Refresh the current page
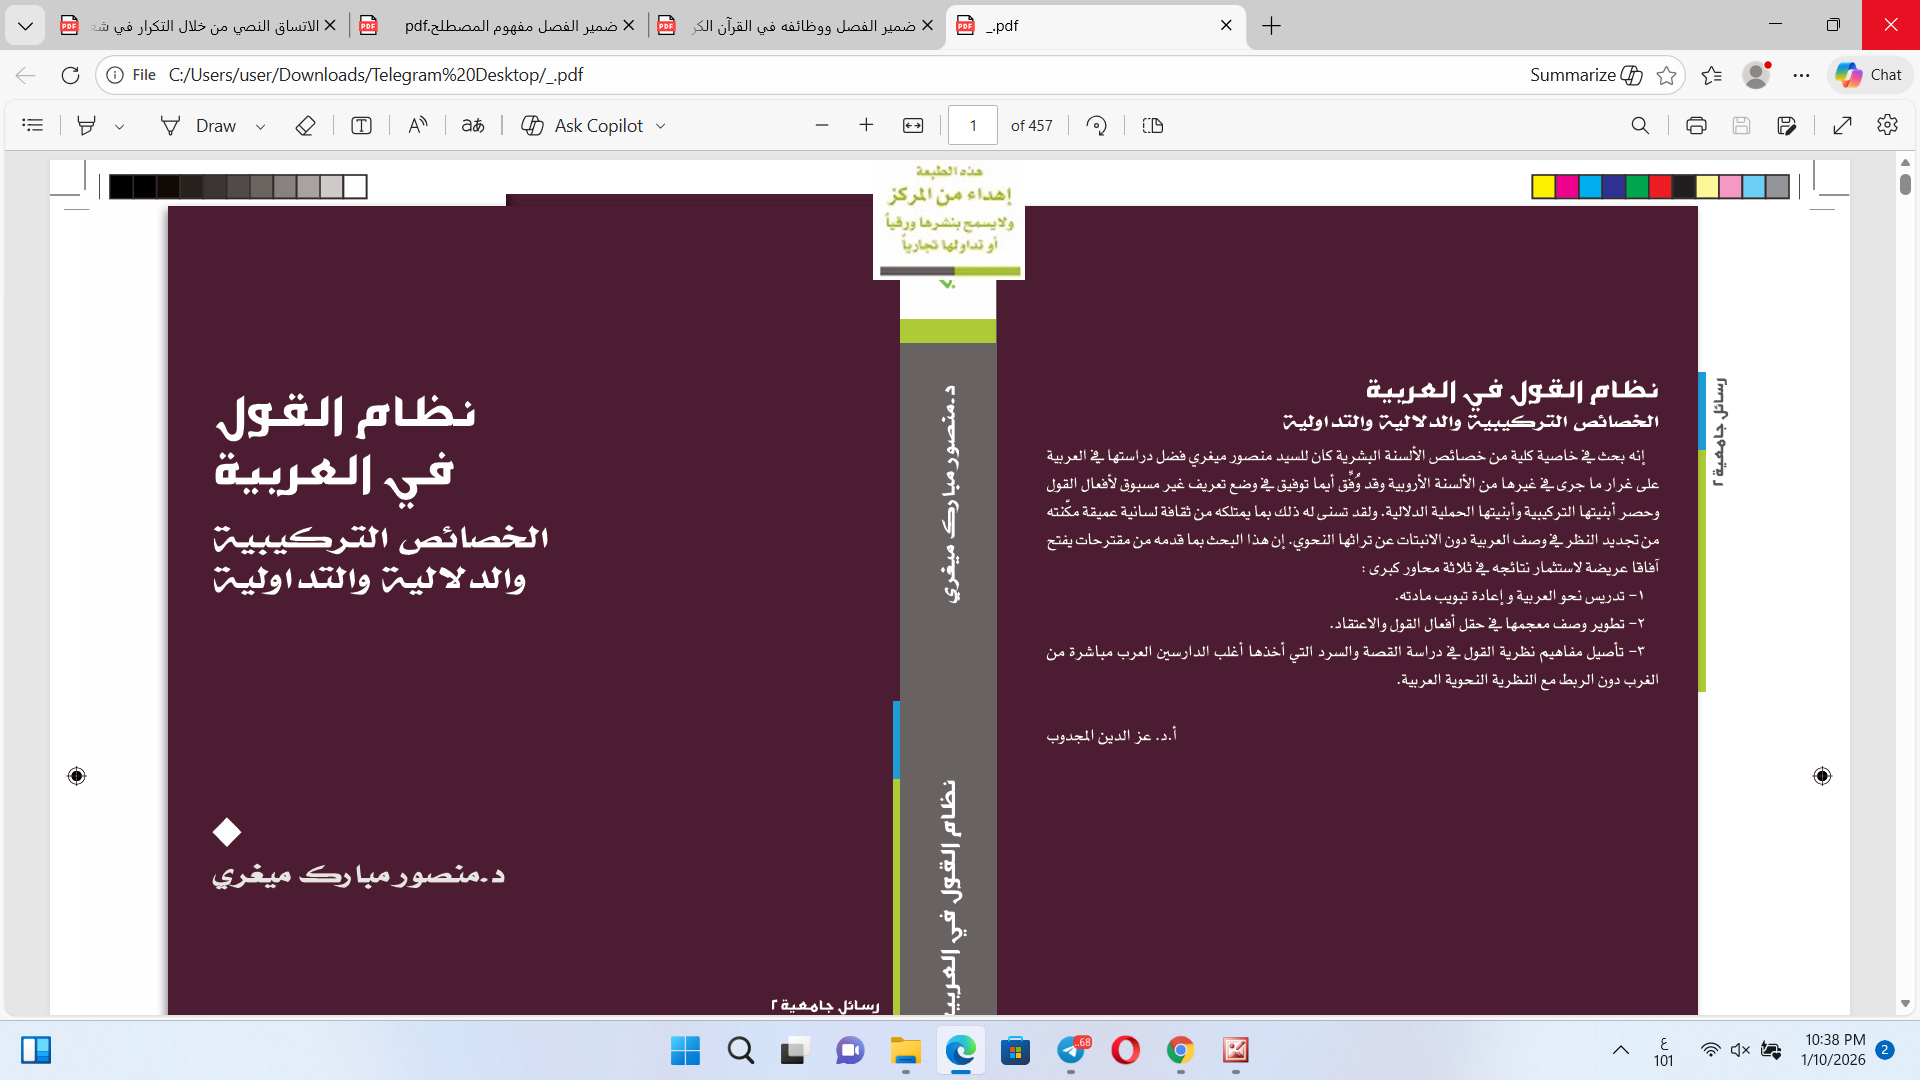Image resolution: width=1920 pixels, height=1080 pixels. 70,75
